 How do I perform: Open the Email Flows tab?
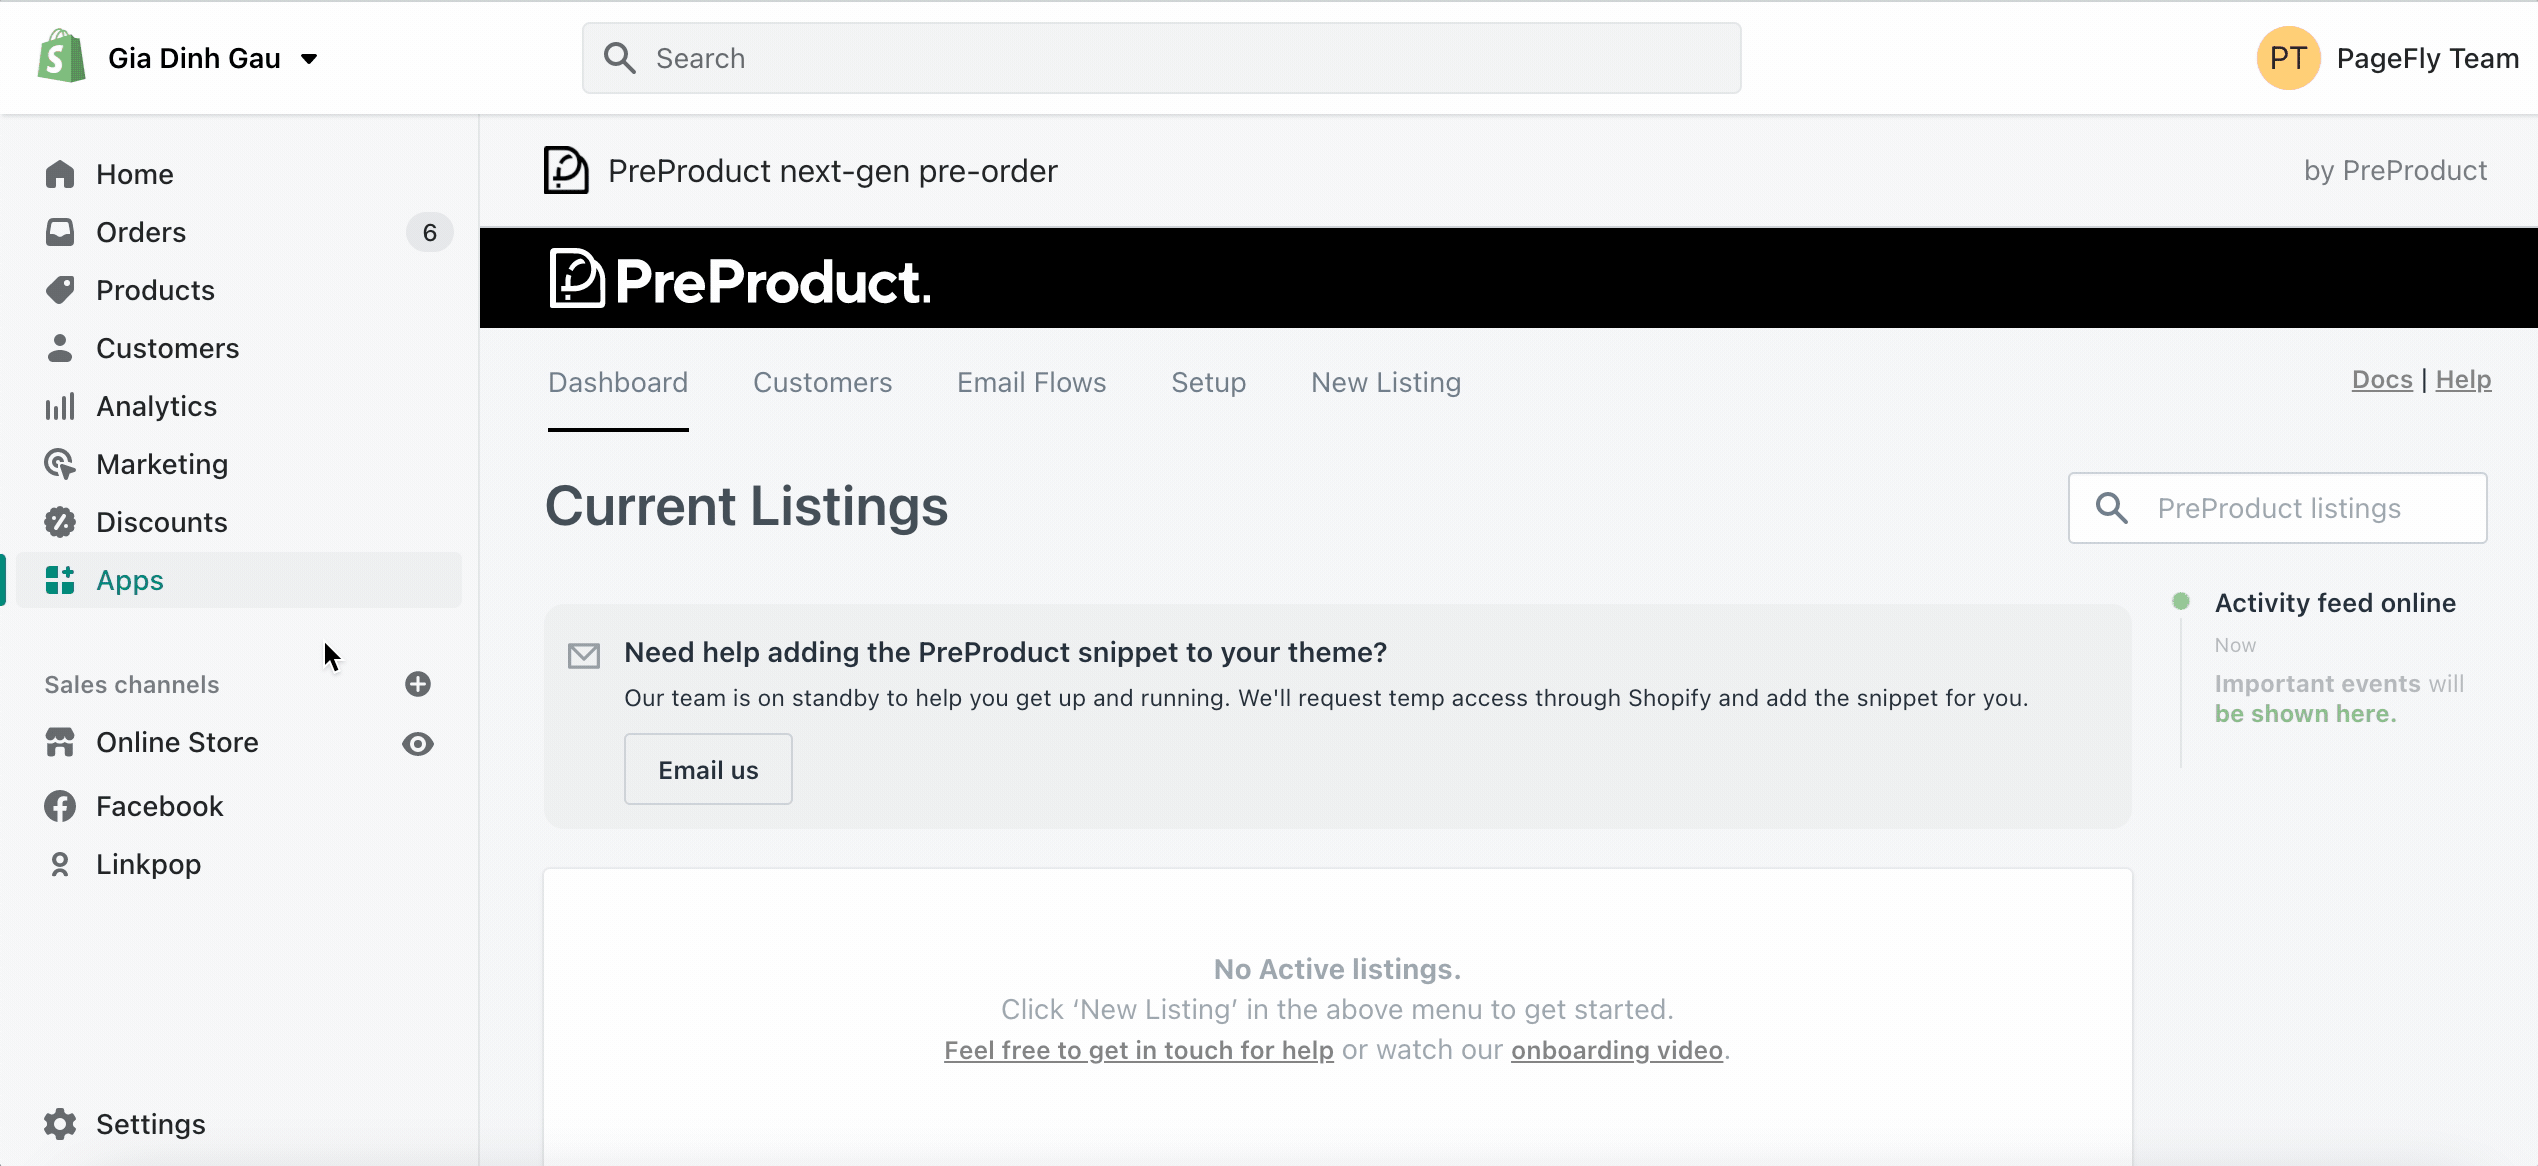(1031, 382)
